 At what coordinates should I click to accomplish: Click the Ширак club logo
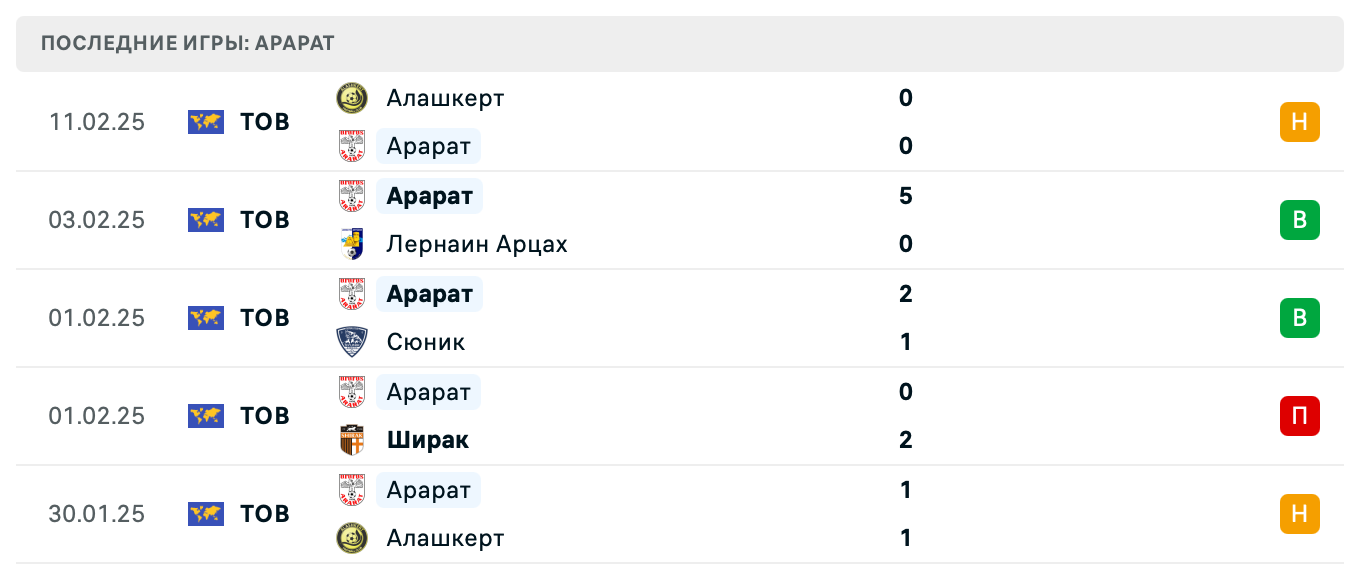coord(350,440)
